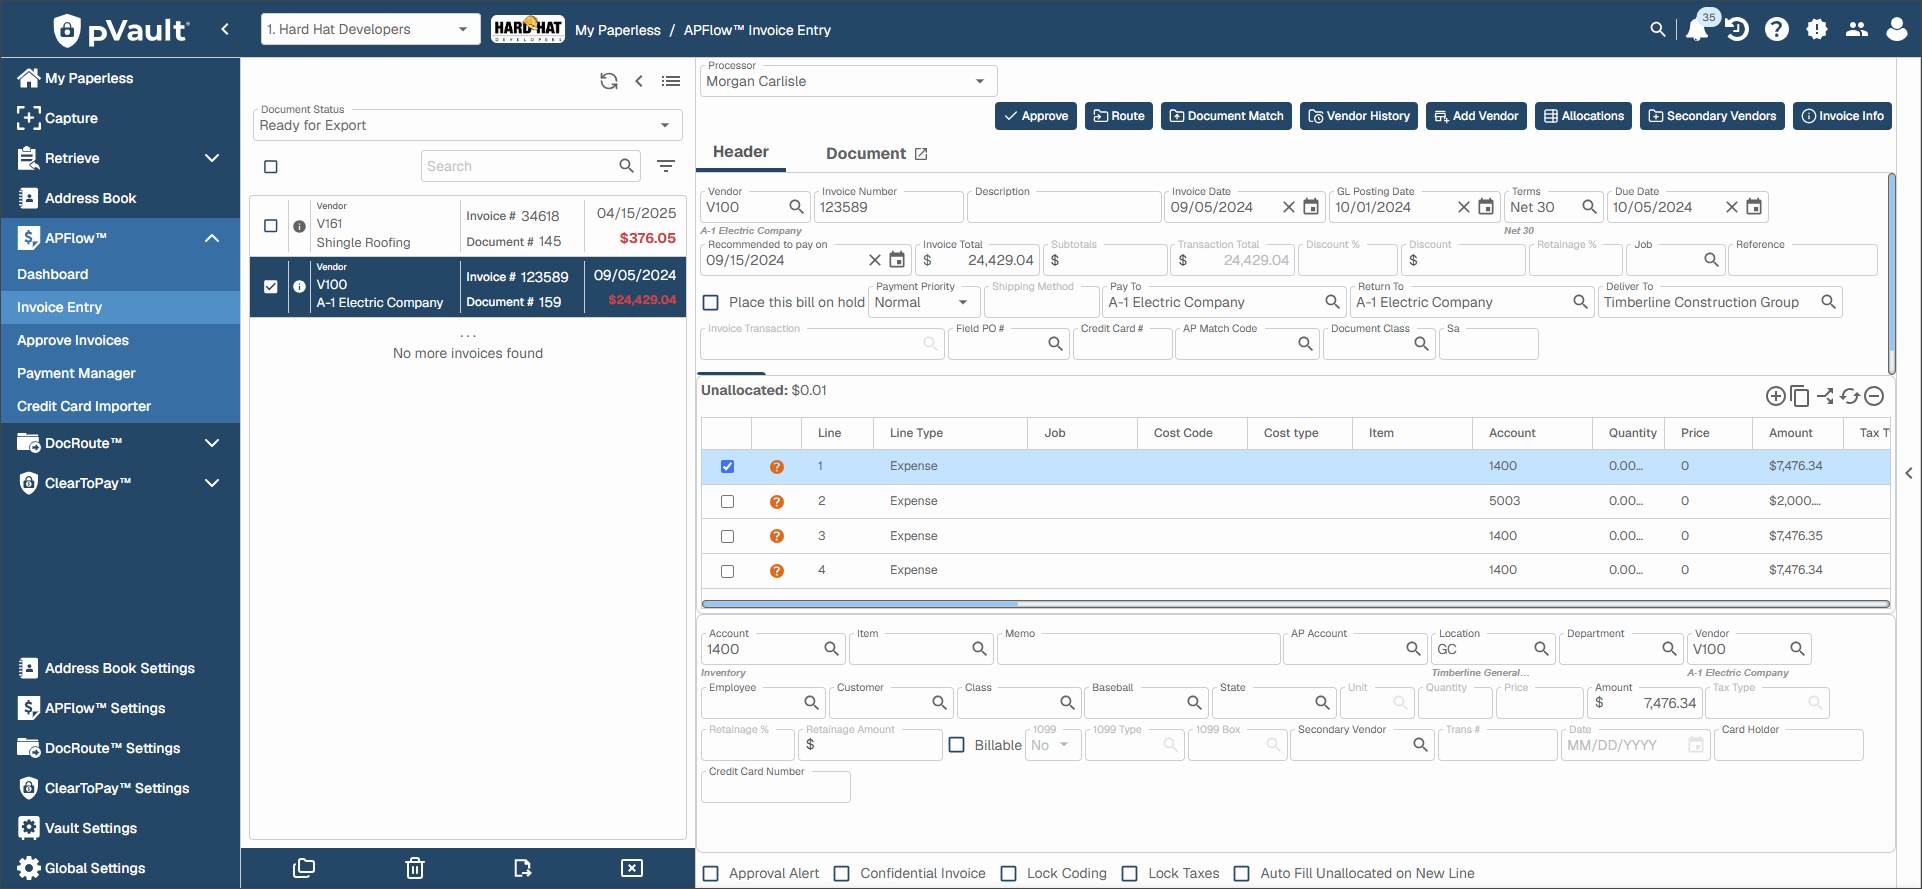The image size is (1922, 889).
Task: Uncheck allocation line 1 checkbox
Action: click(x=727, y=466)
